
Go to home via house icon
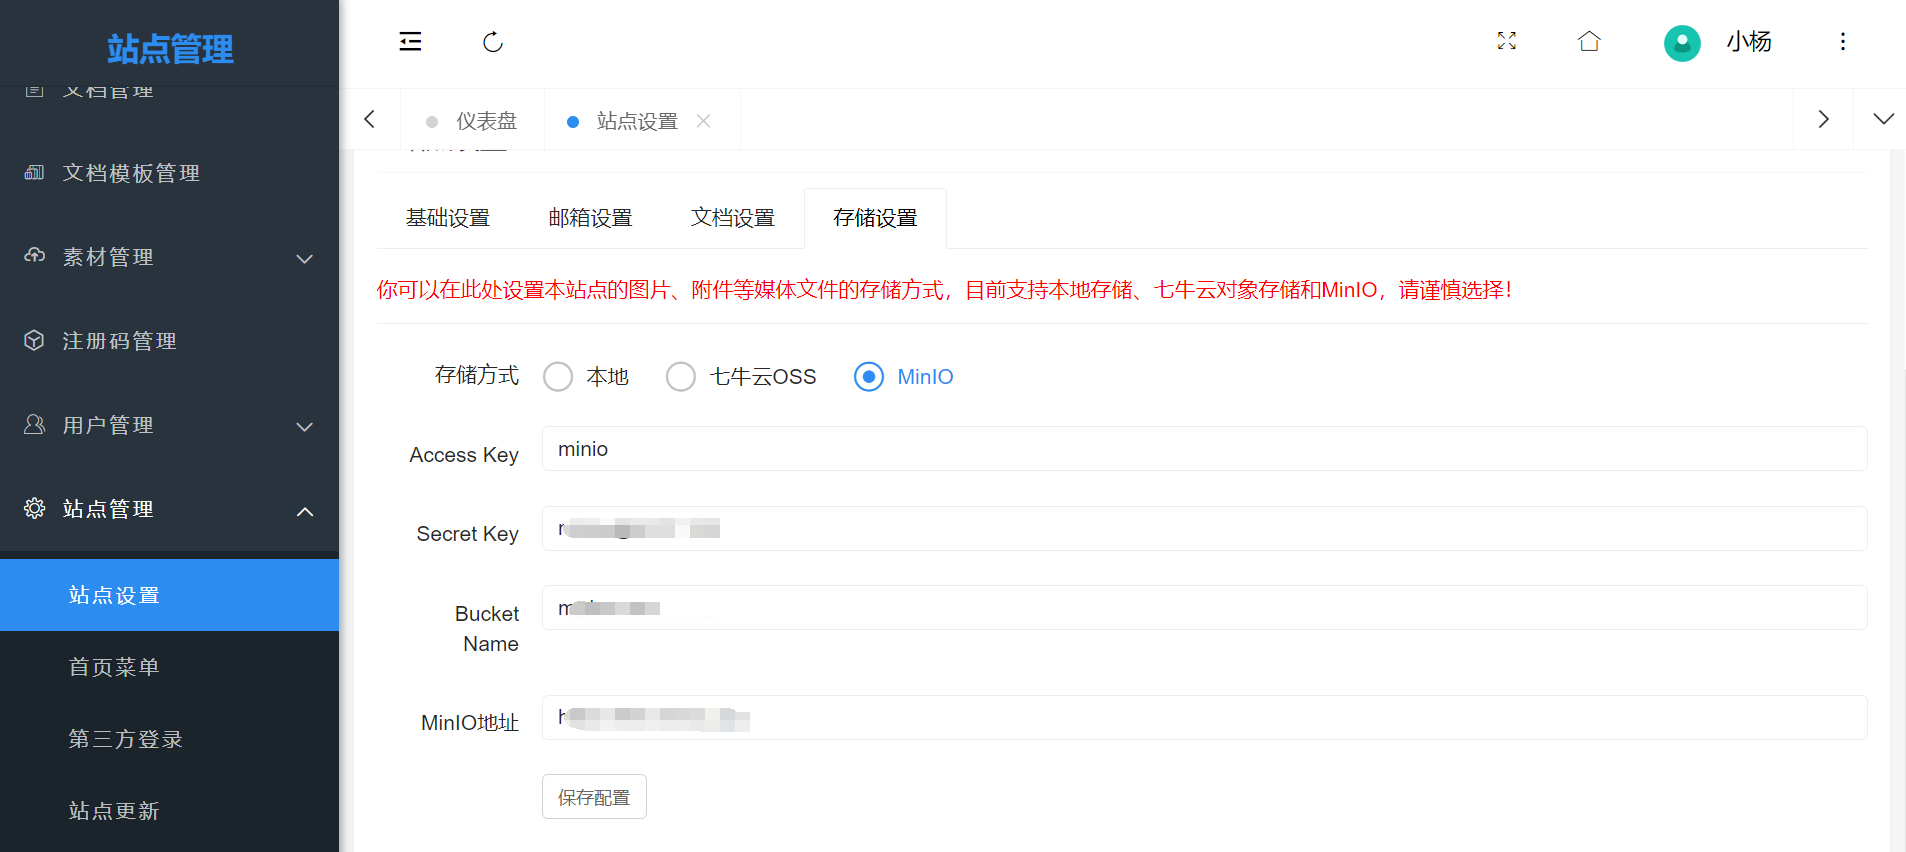click(1589, 41)
